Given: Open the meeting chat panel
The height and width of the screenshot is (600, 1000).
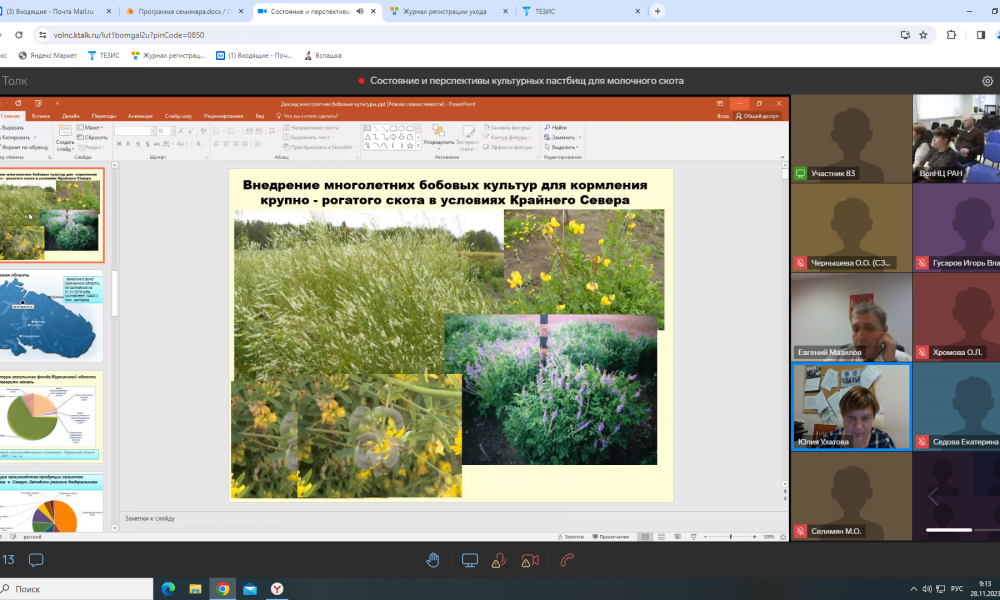Looking at the screenshot, I should click(36, 560).
